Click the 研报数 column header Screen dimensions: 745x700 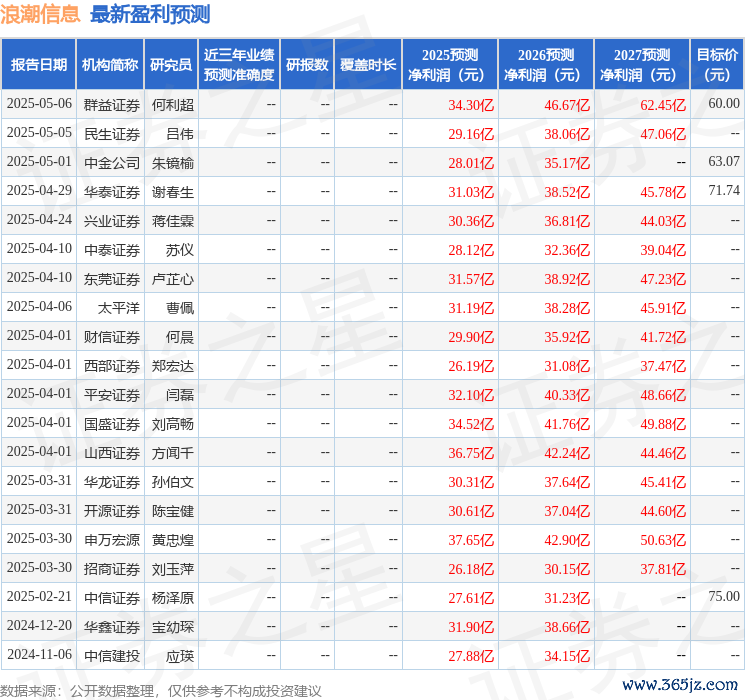[x=307, y=65]
